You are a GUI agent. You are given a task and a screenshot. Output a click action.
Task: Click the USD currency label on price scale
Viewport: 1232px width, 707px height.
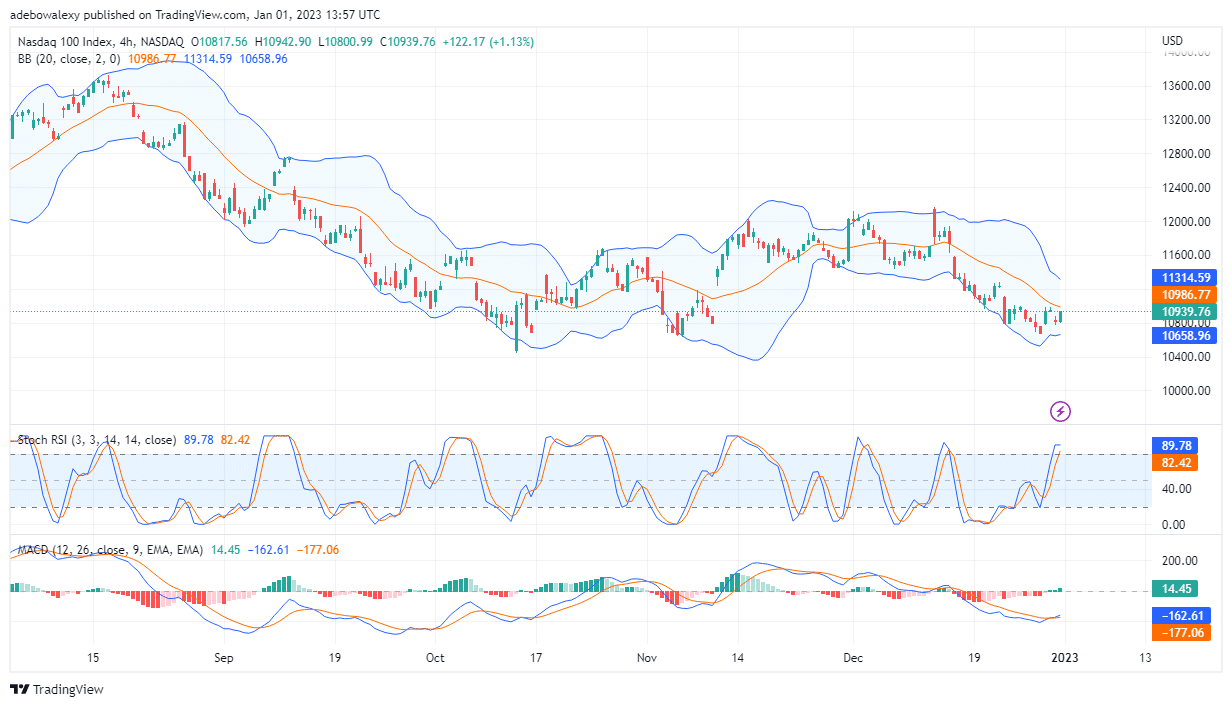coord(1173,40)
